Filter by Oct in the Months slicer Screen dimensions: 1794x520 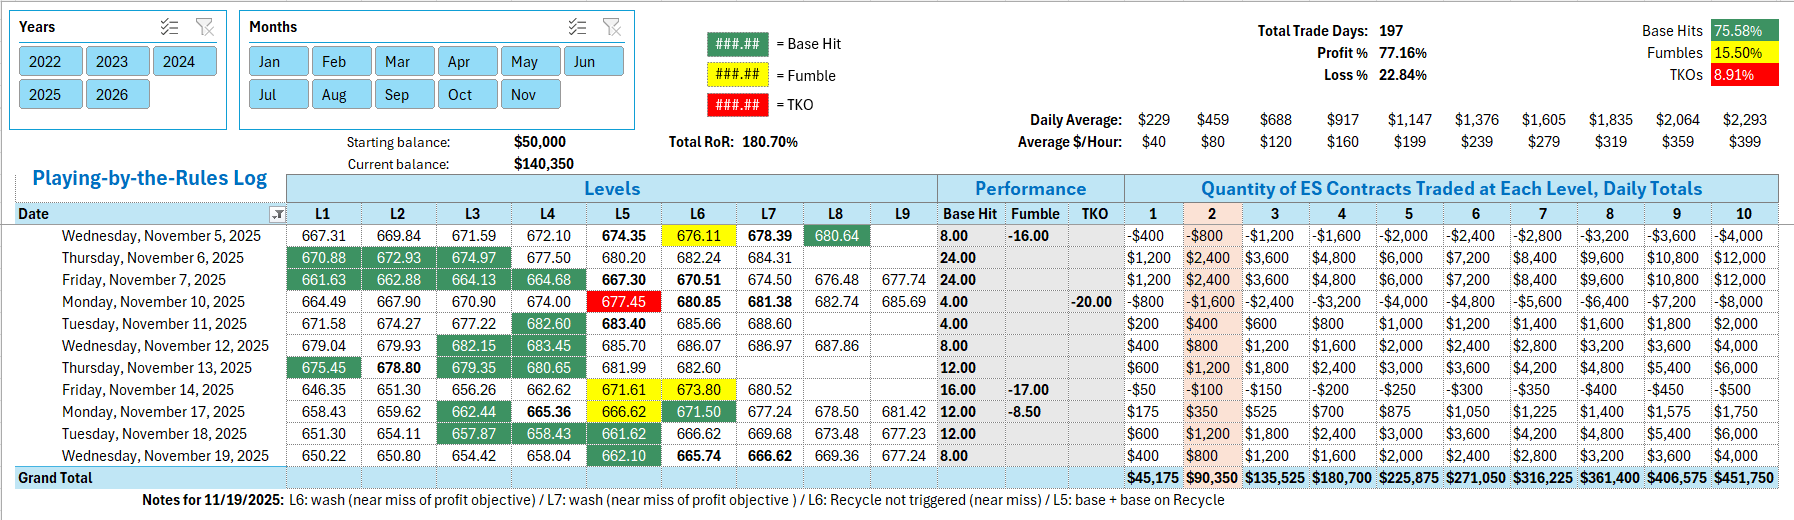click(460, 94)
